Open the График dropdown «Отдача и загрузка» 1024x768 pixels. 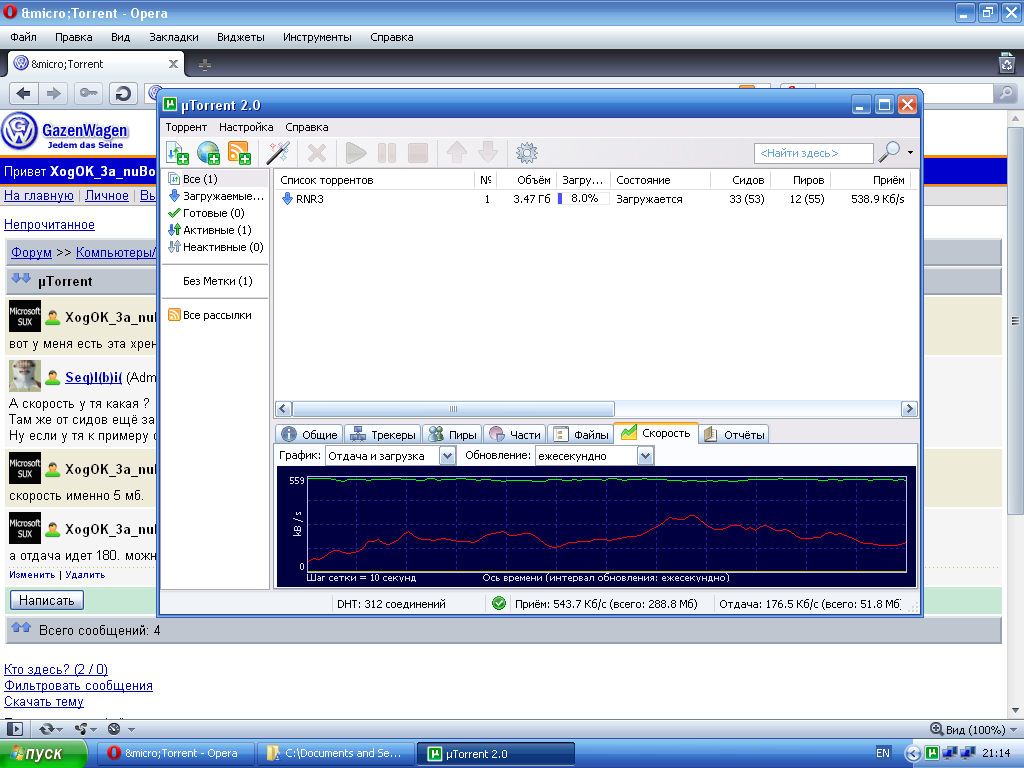pyautogui.click(x=390, y=456)
